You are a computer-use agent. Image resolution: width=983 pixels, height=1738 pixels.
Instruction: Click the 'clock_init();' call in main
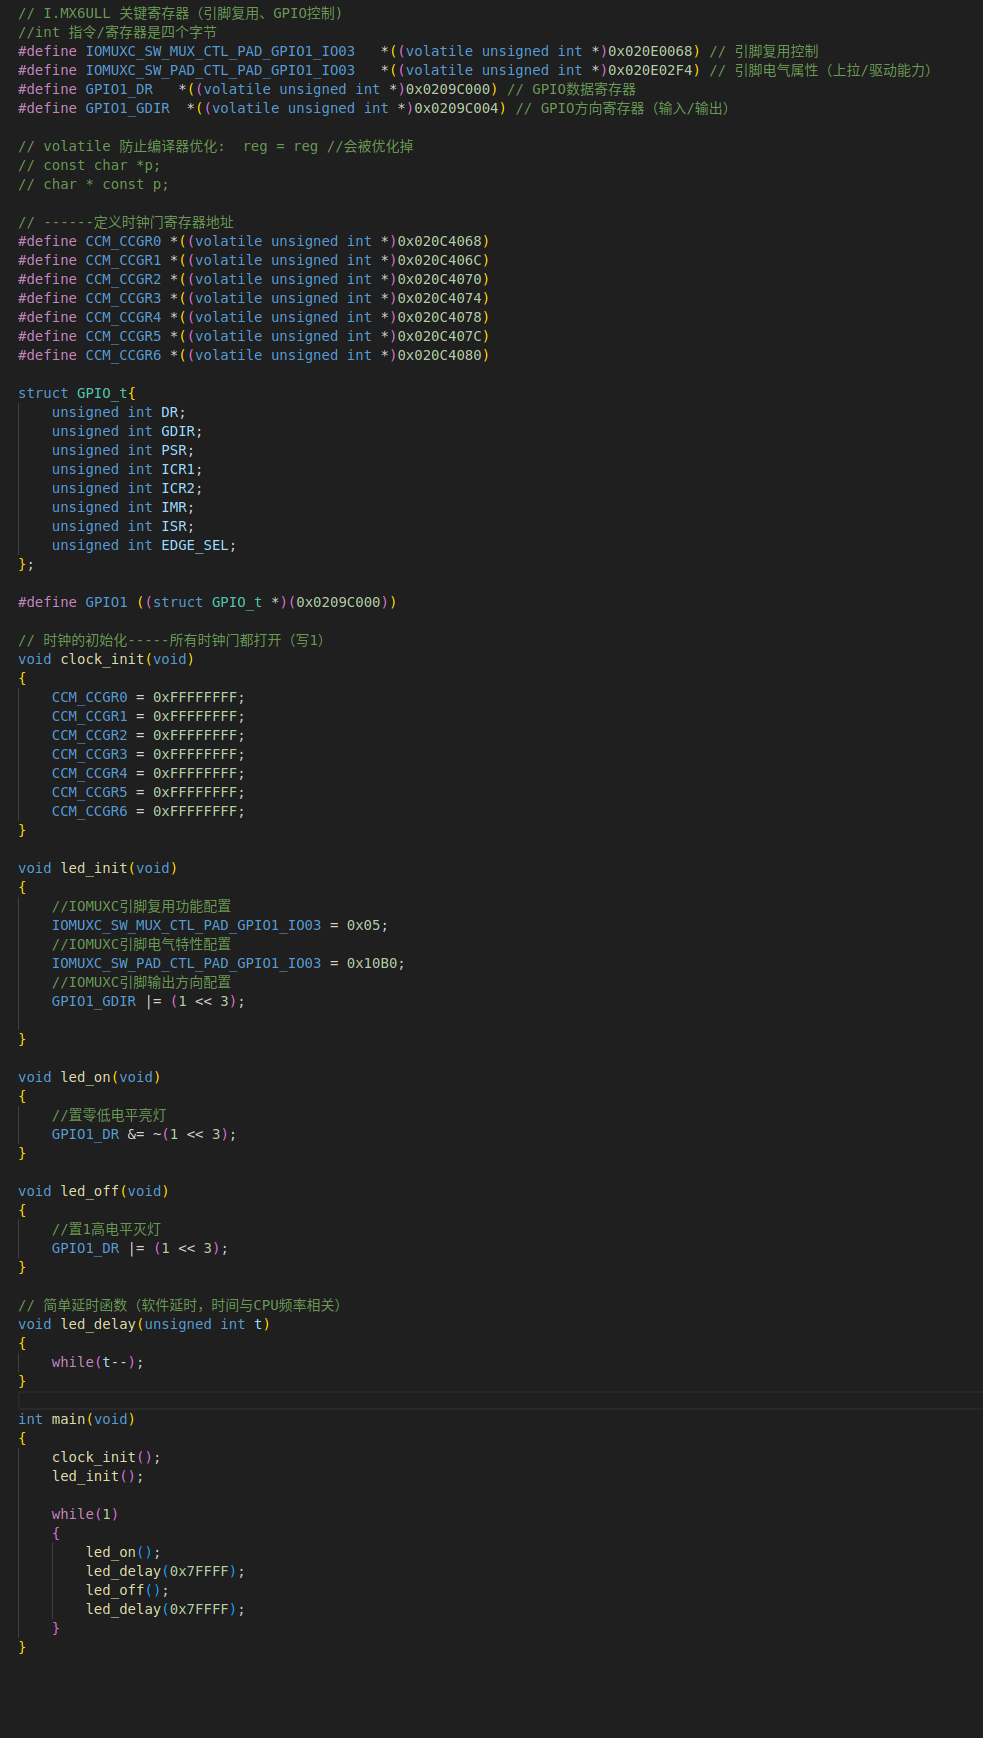(106, 1457)
